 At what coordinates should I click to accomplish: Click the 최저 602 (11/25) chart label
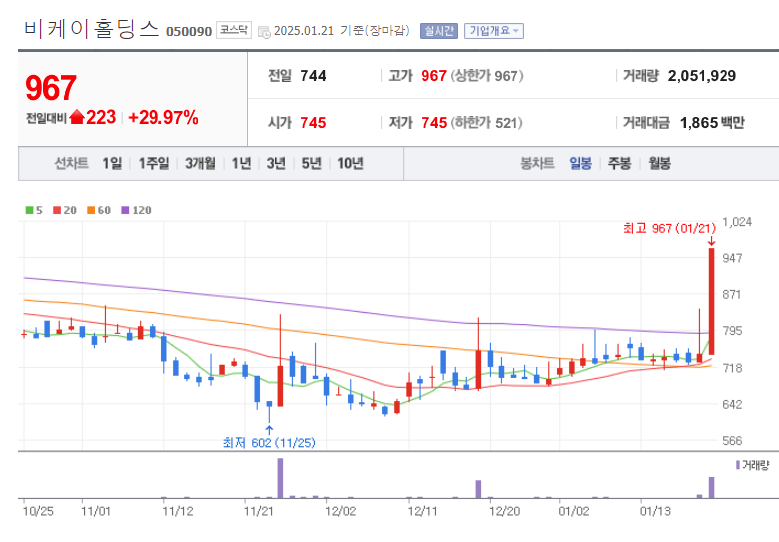[269, 443]
